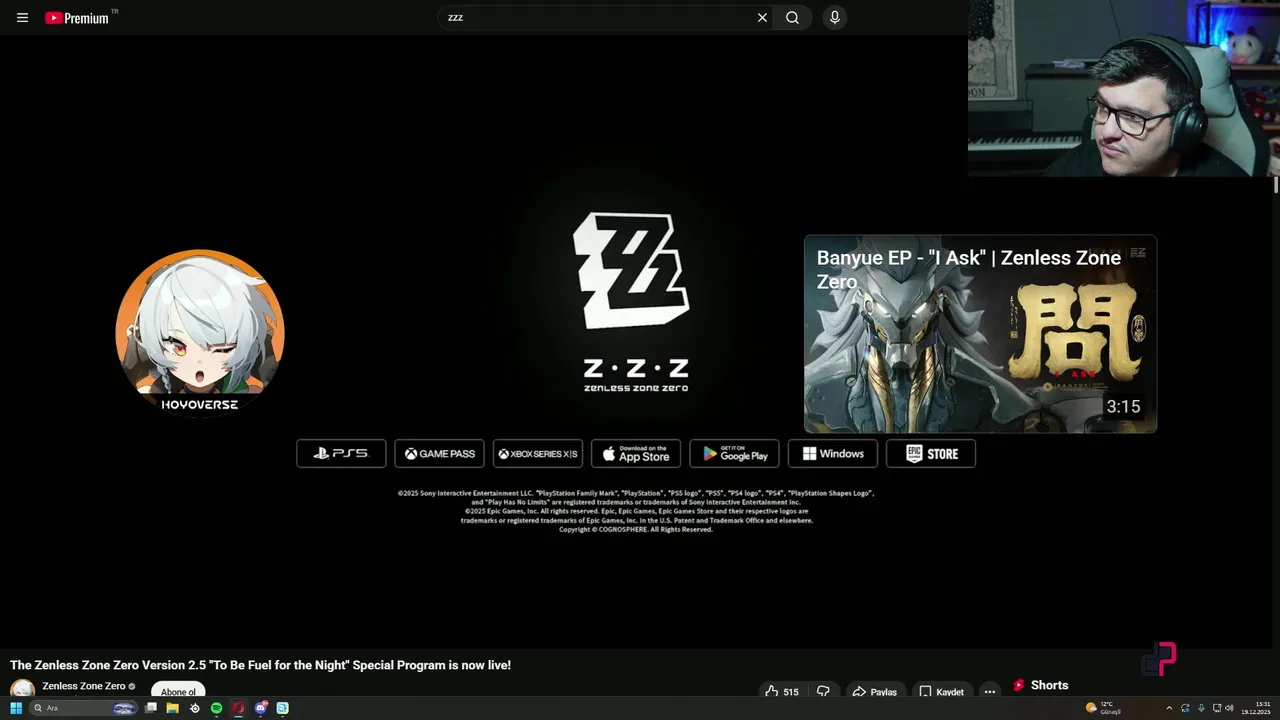The height and width of the screenshot is (720, 1280).
Task: Click the Epic Games Store badge
Action: (x=931, y=453)
